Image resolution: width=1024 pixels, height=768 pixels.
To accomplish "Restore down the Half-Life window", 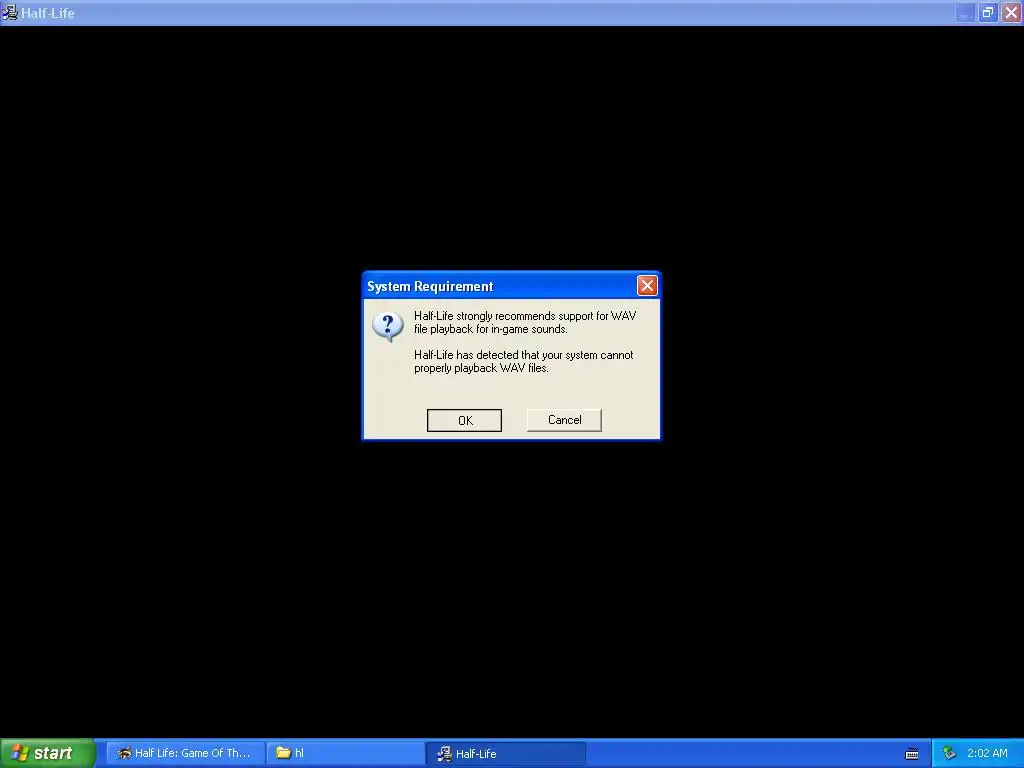I will [x=987, y=12].
